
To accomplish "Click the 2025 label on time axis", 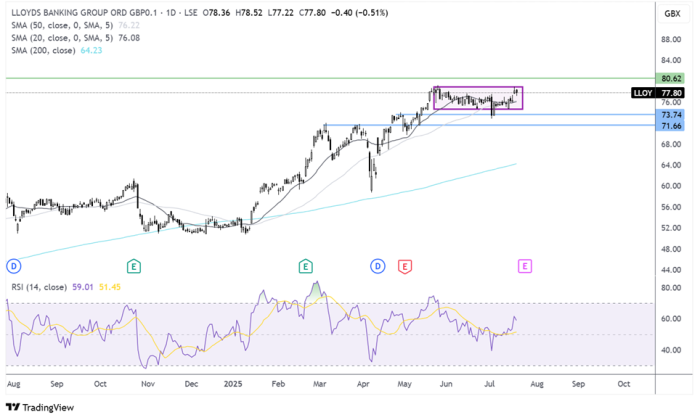I will pos(232,383).
